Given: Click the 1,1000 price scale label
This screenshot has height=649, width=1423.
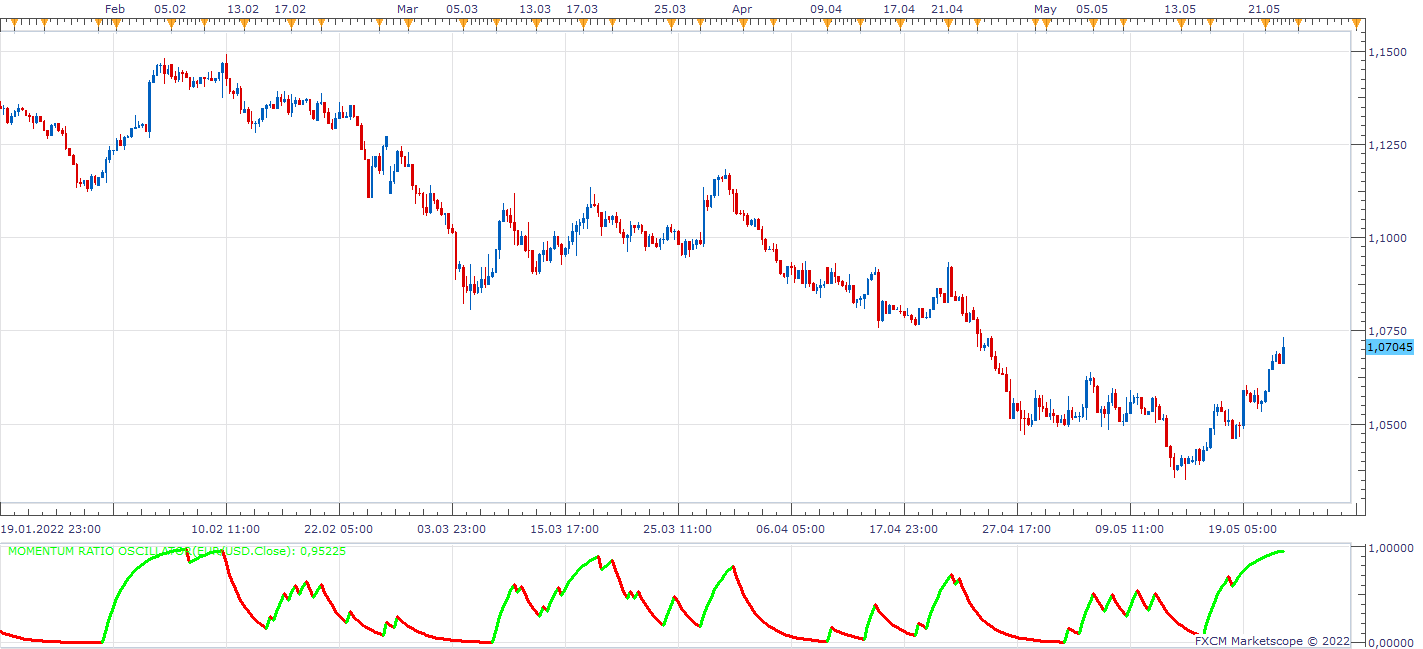Looking at the screenshot, I should (1386, 238).
